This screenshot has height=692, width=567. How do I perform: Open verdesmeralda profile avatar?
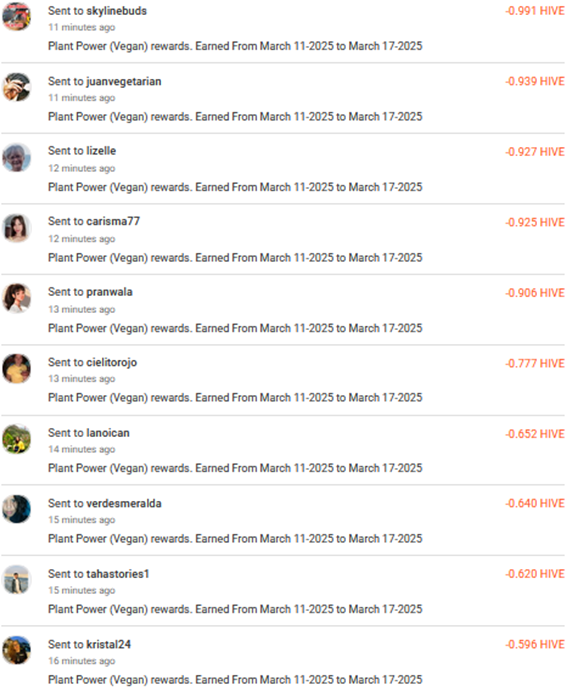click(x=17, y=509)
